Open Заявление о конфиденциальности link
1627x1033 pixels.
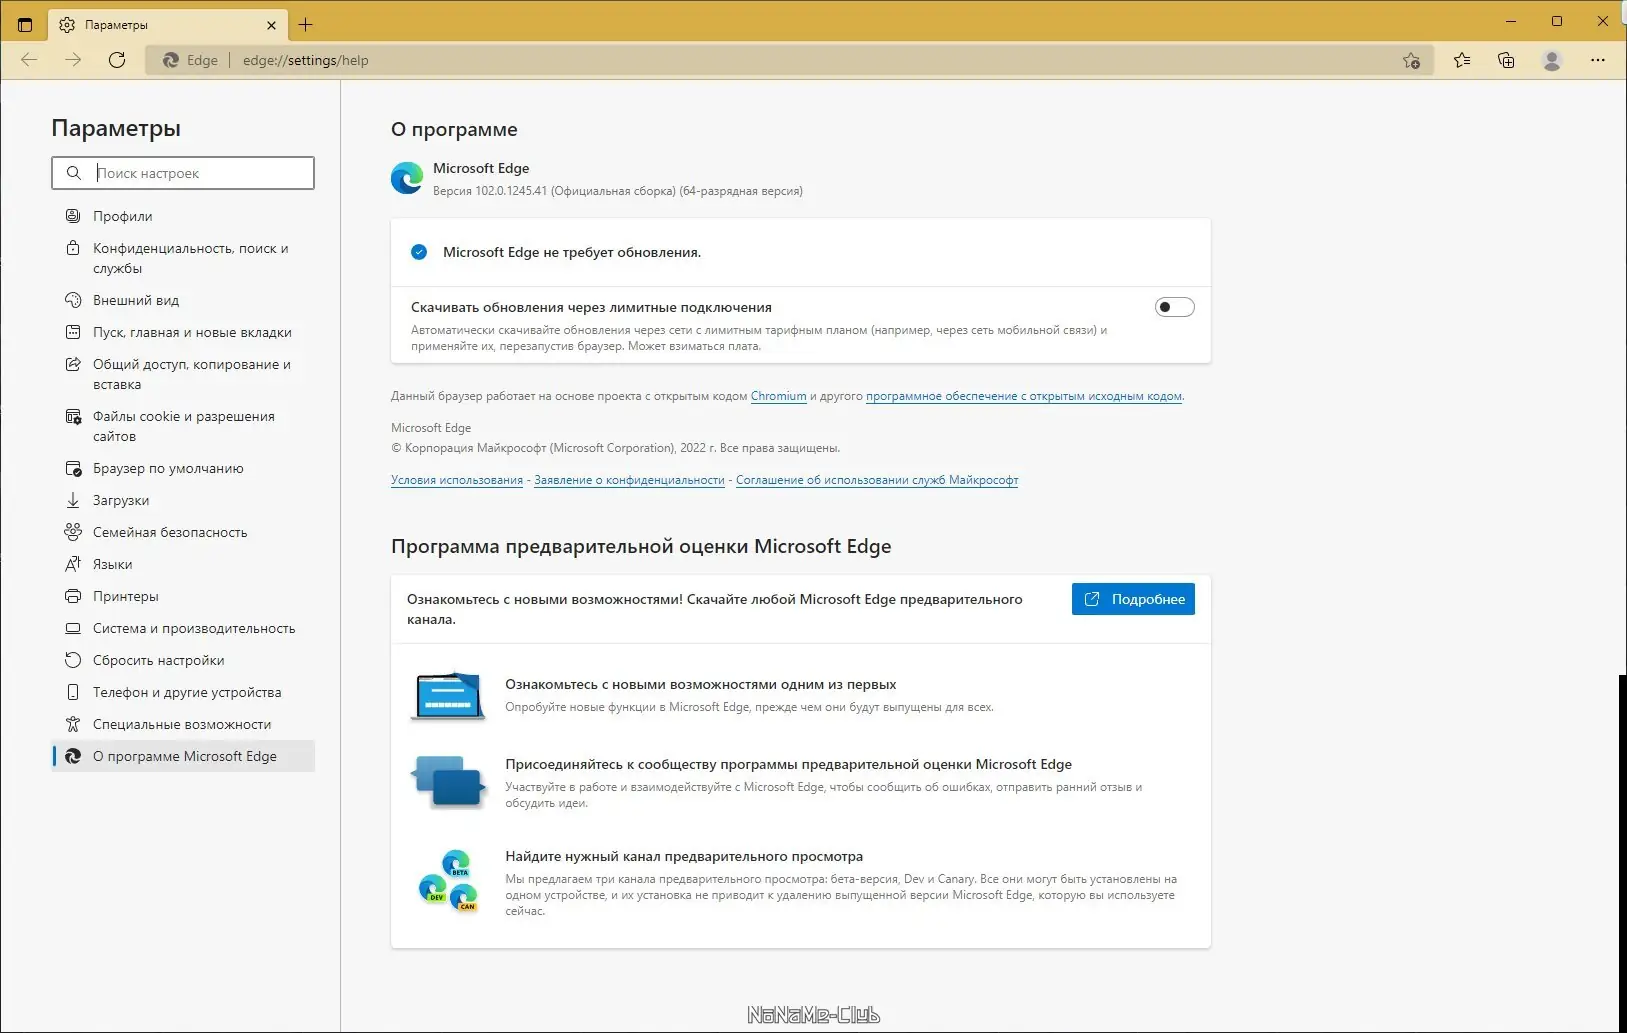(629, 480)
